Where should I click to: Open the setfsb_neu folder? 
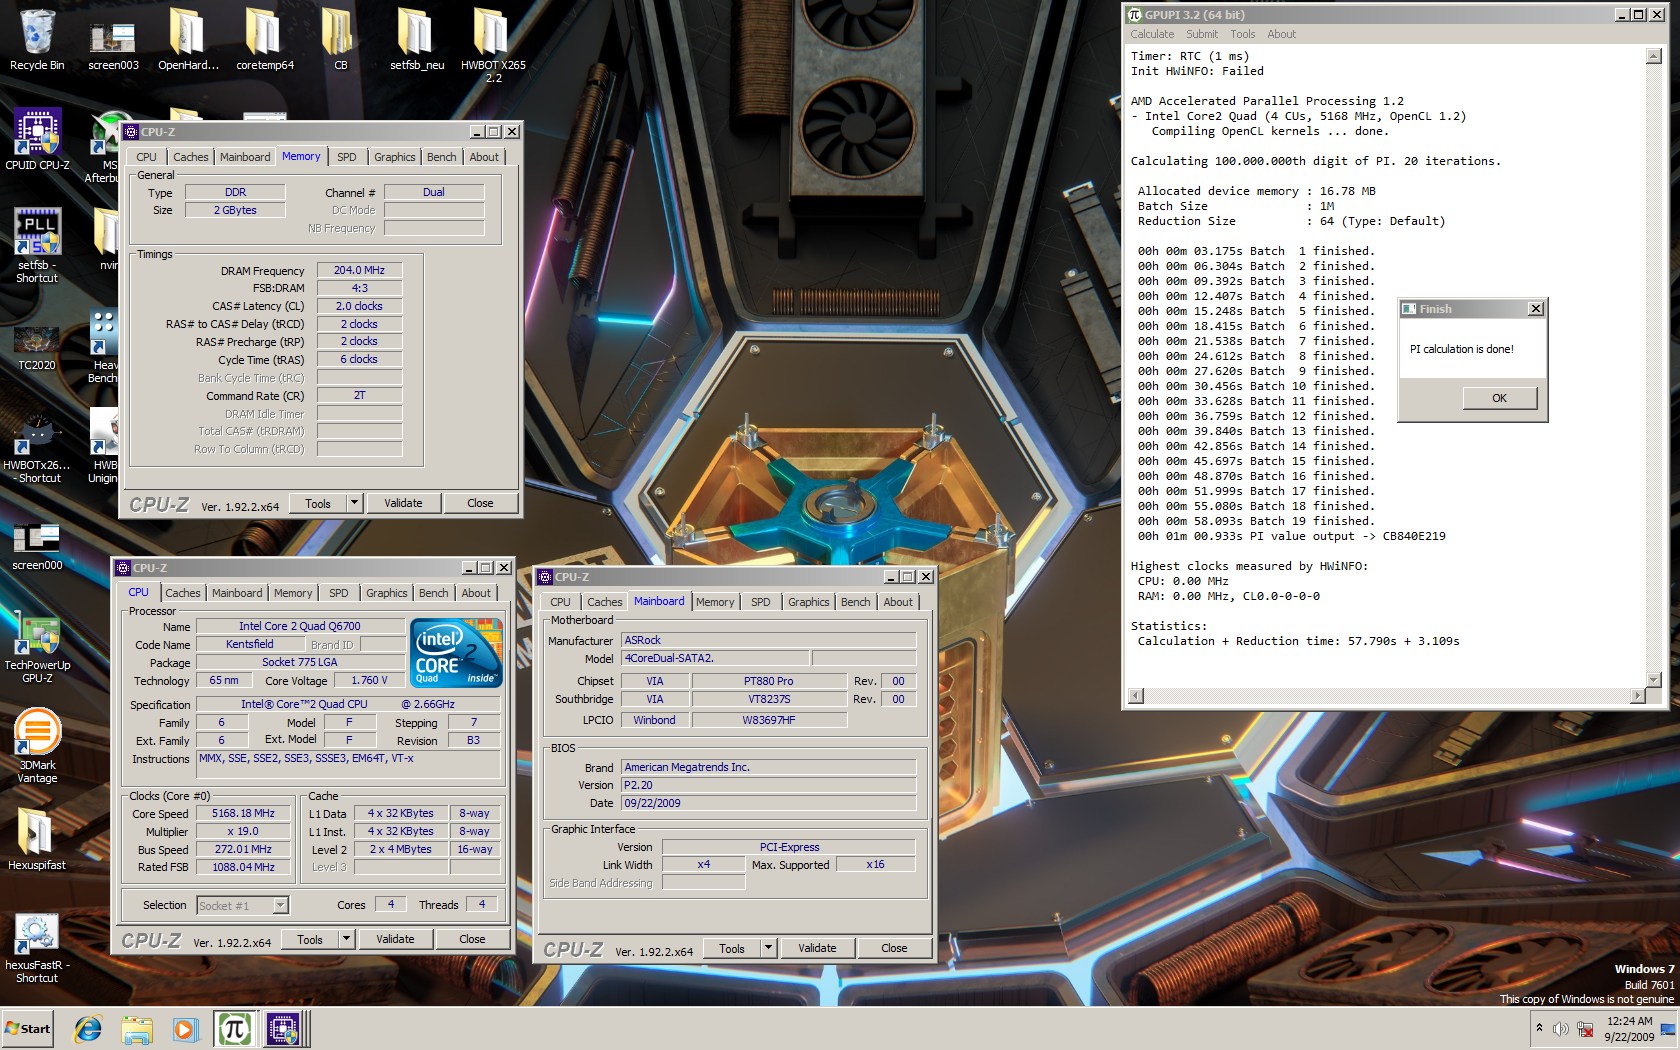point(417,40)
